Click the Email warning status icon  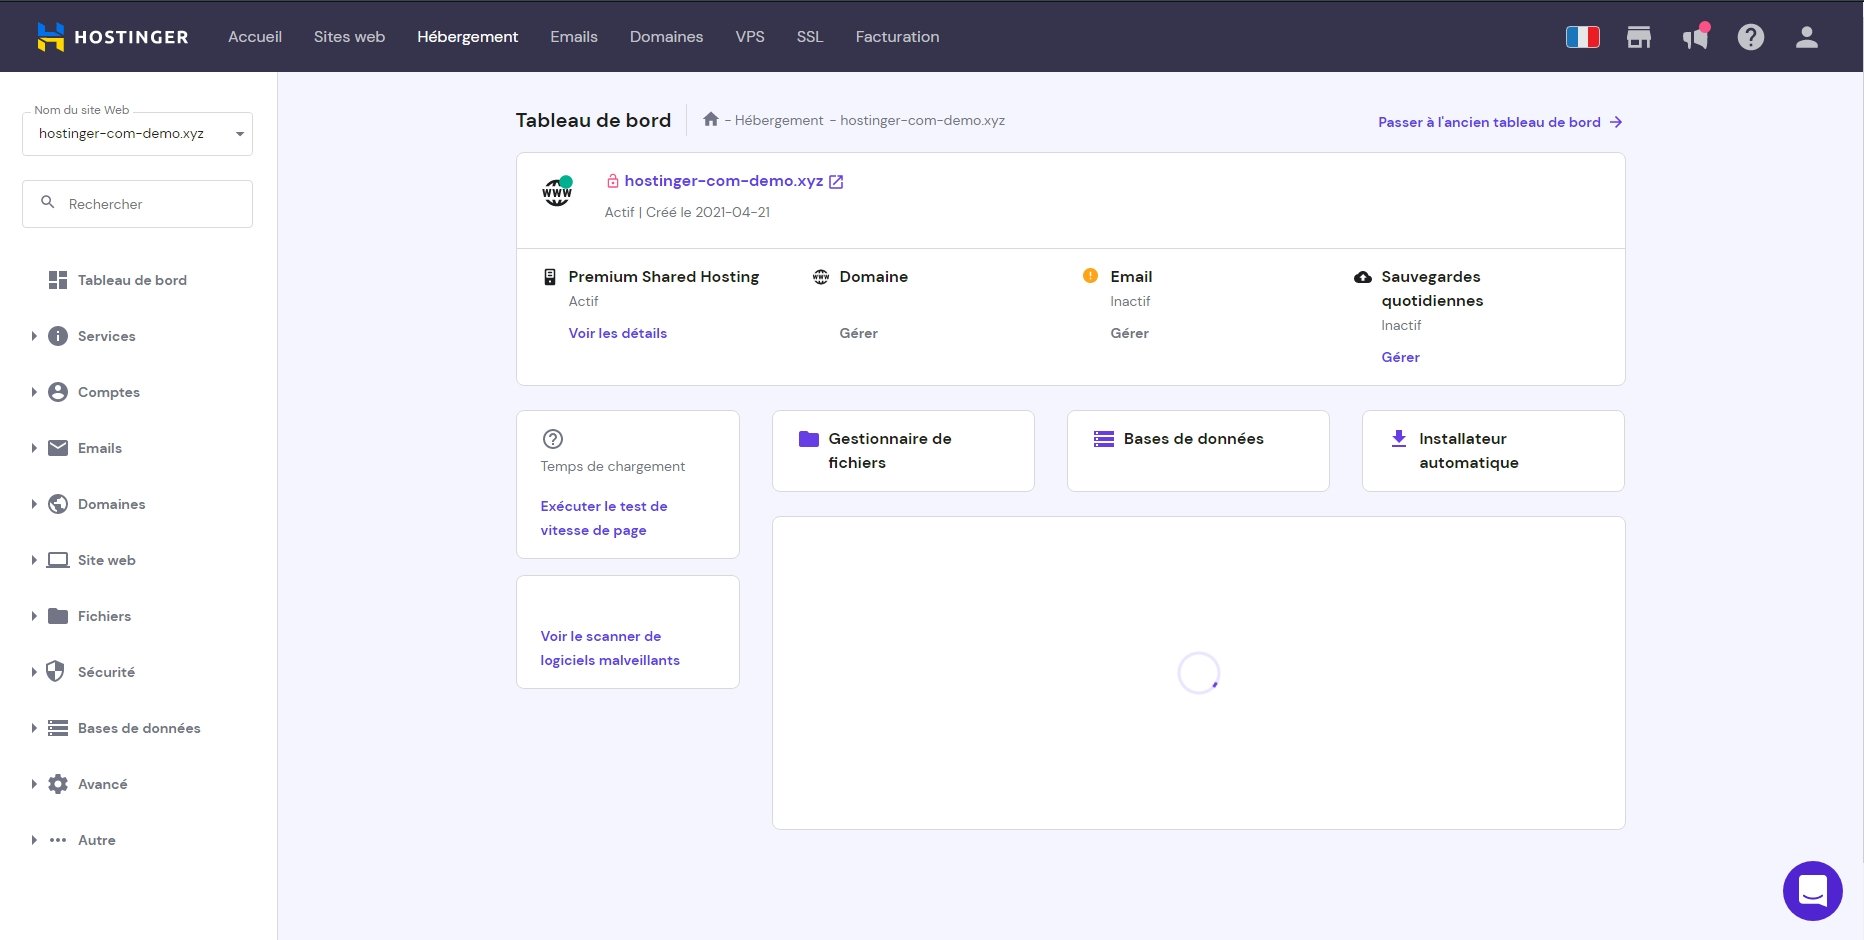[x=1090, y=276]
